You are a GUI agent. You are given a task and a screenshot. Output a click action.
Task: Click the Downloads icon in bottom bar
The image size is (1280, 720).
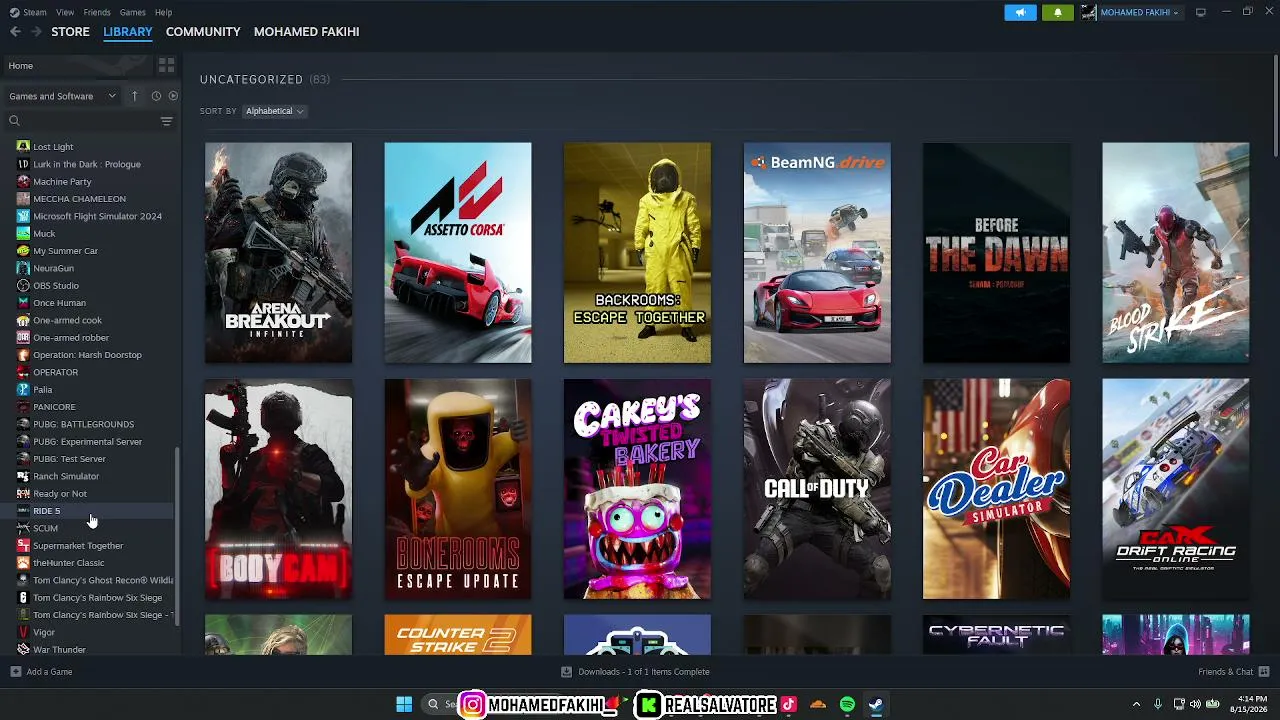(566, 672)
